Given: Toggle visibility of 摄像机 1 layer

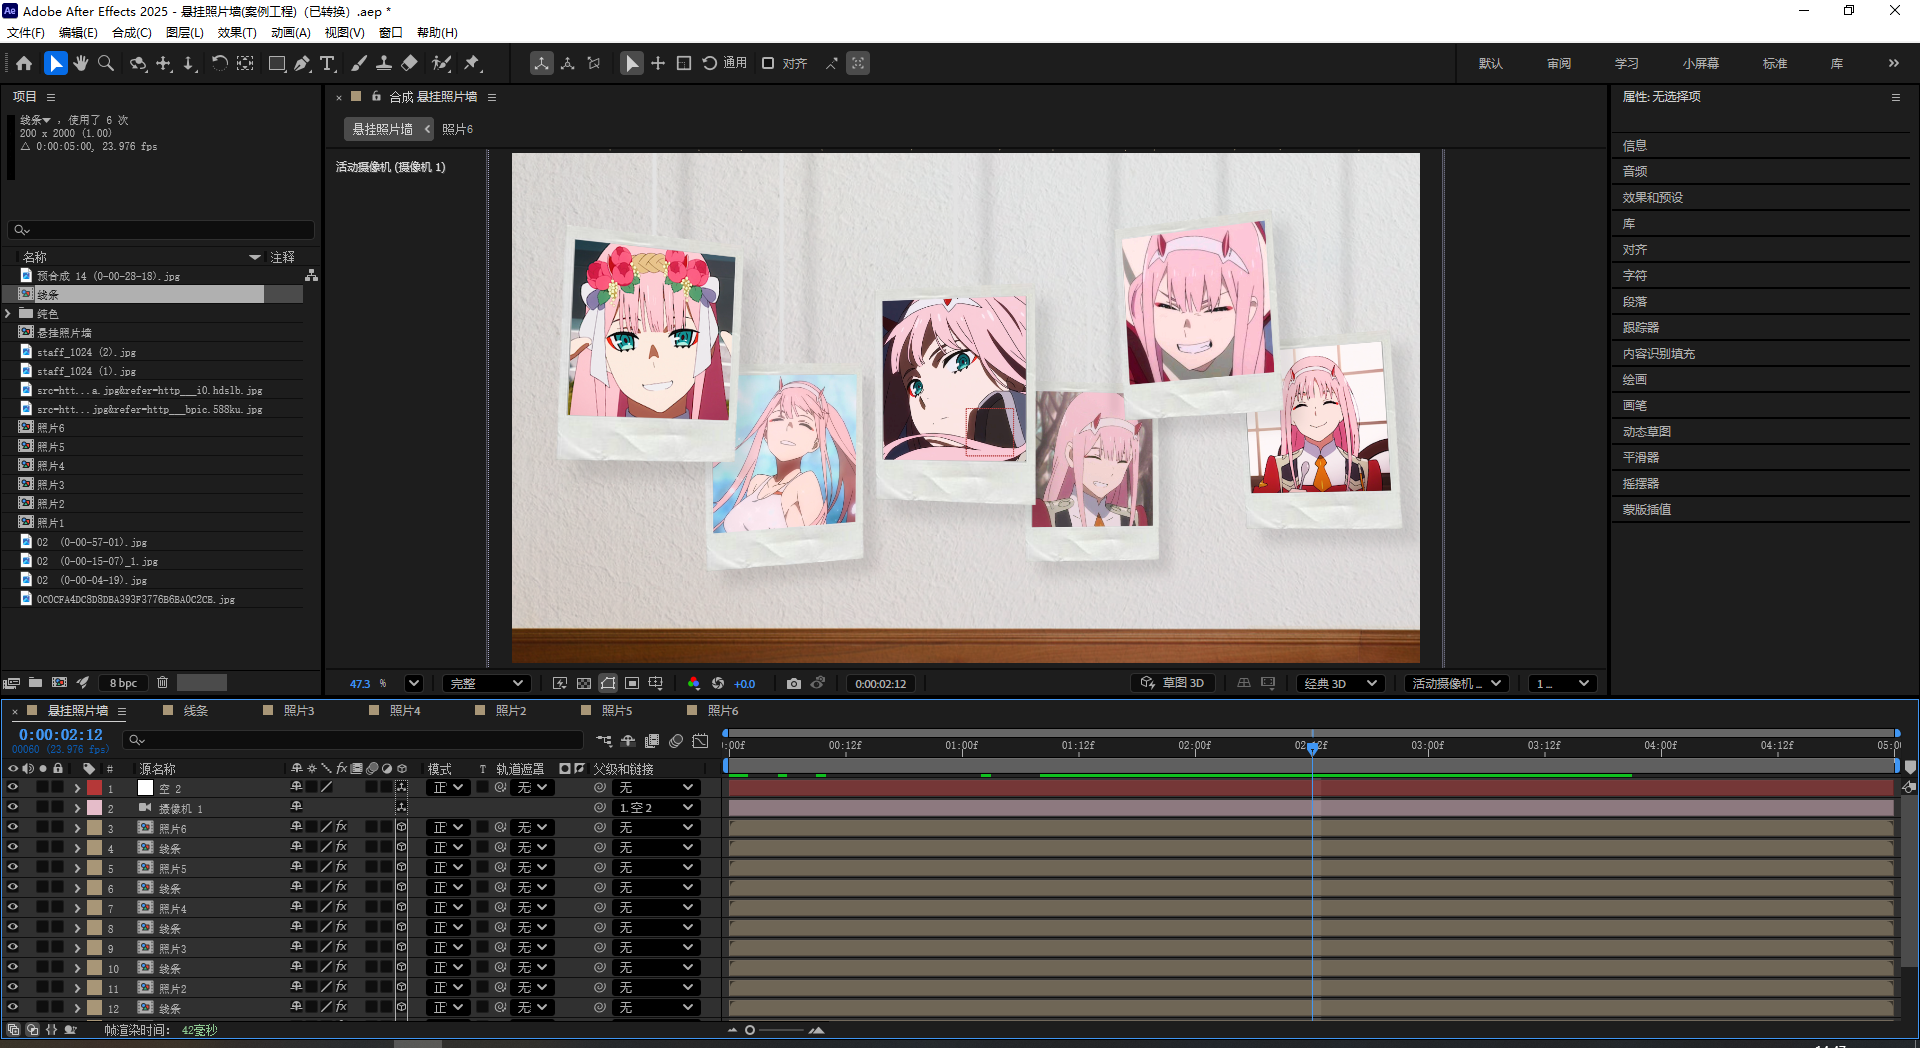Looking at the screenshot, I should (x=13, y=807).
